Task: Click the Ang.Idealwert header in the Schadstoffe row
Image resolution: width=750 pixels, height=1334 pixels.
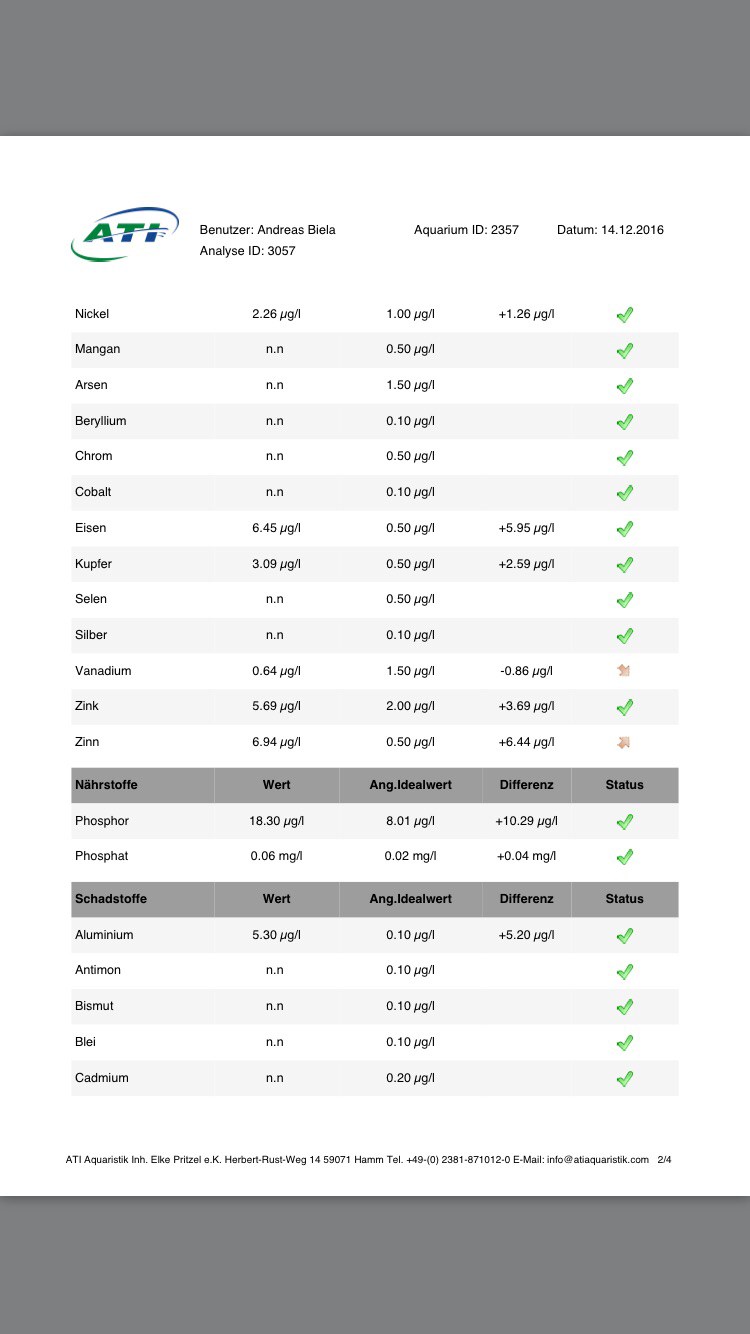Action: (410, 899)
